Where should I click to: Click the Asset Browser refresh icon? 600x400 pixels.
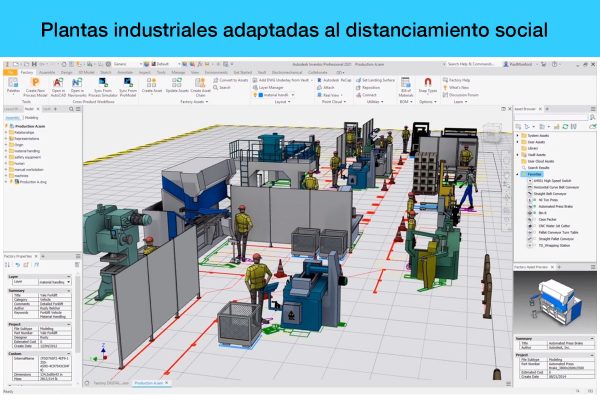pyautogui.click(x=565, y=127)
